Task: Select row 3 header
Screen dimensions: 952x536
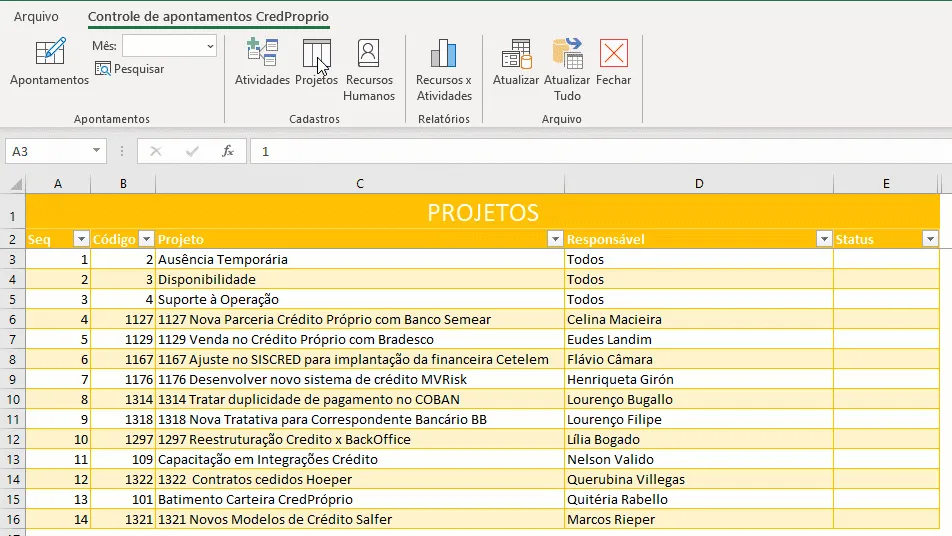Action: coord(12,260)
